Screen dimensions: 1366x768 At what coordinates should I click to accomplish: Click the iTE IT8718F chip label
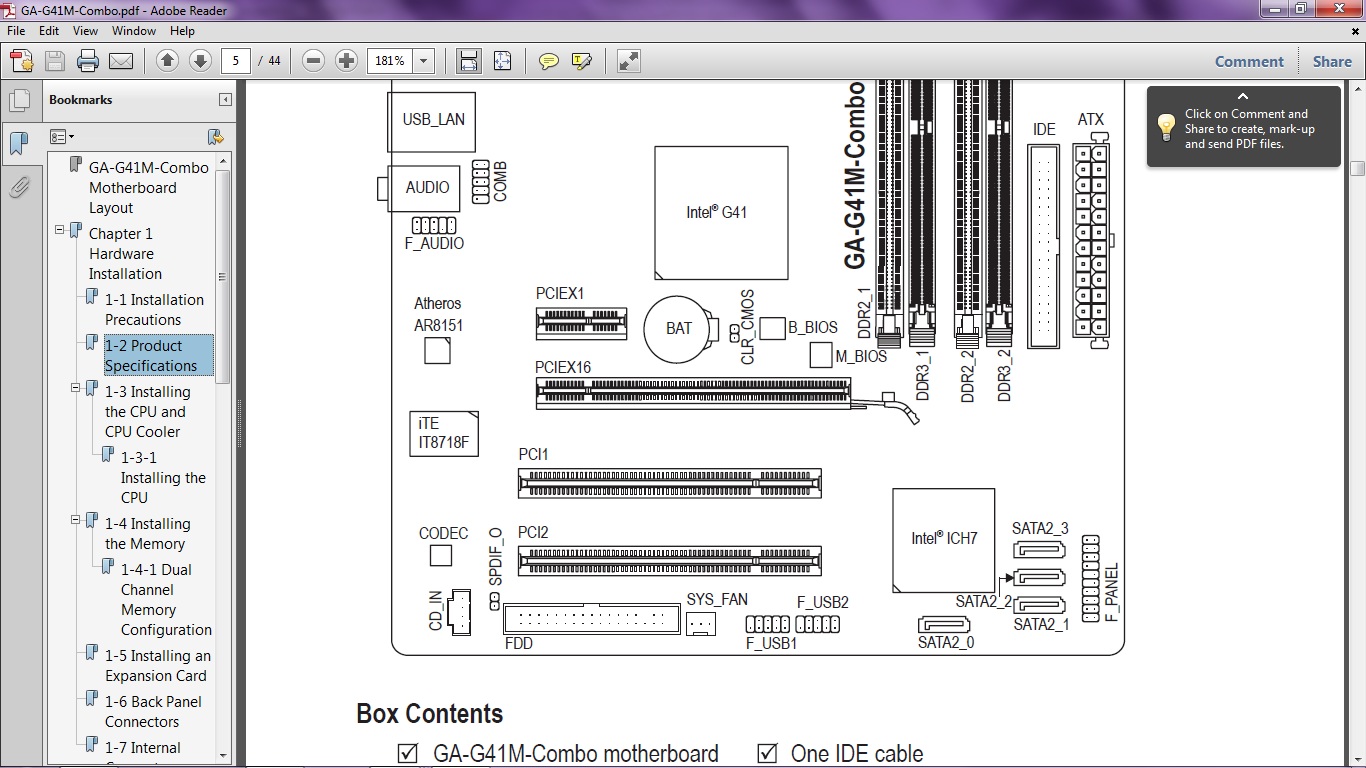[x=443, y=433]
